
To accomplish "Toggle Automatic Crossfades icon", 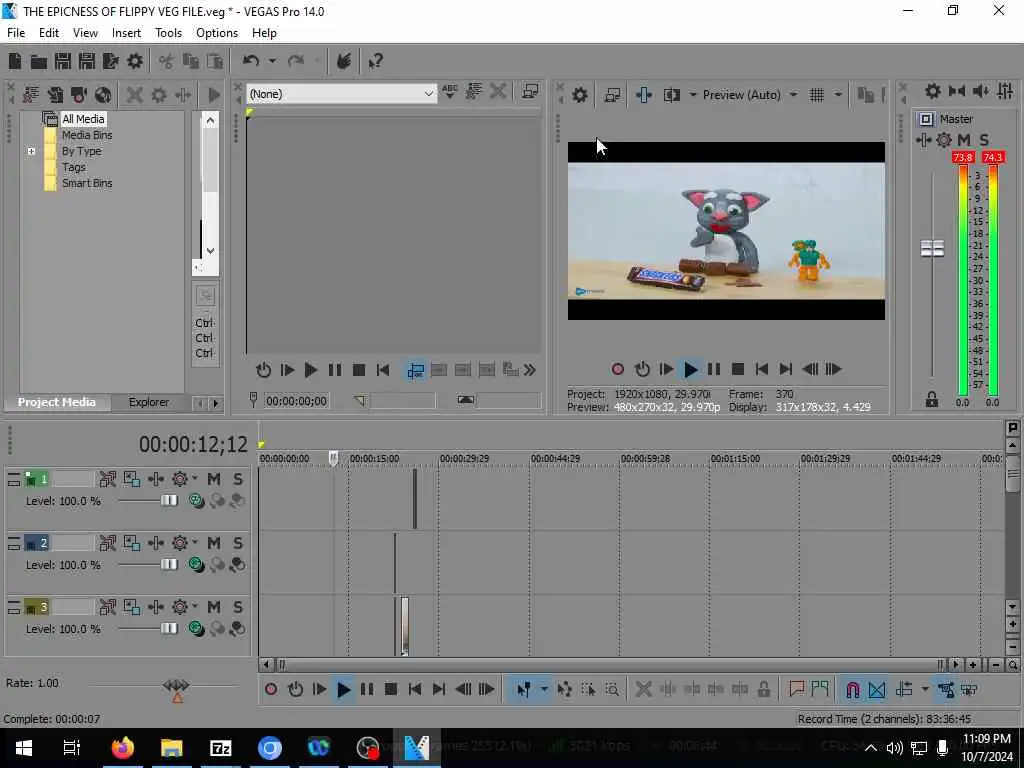I will [877, 690].
